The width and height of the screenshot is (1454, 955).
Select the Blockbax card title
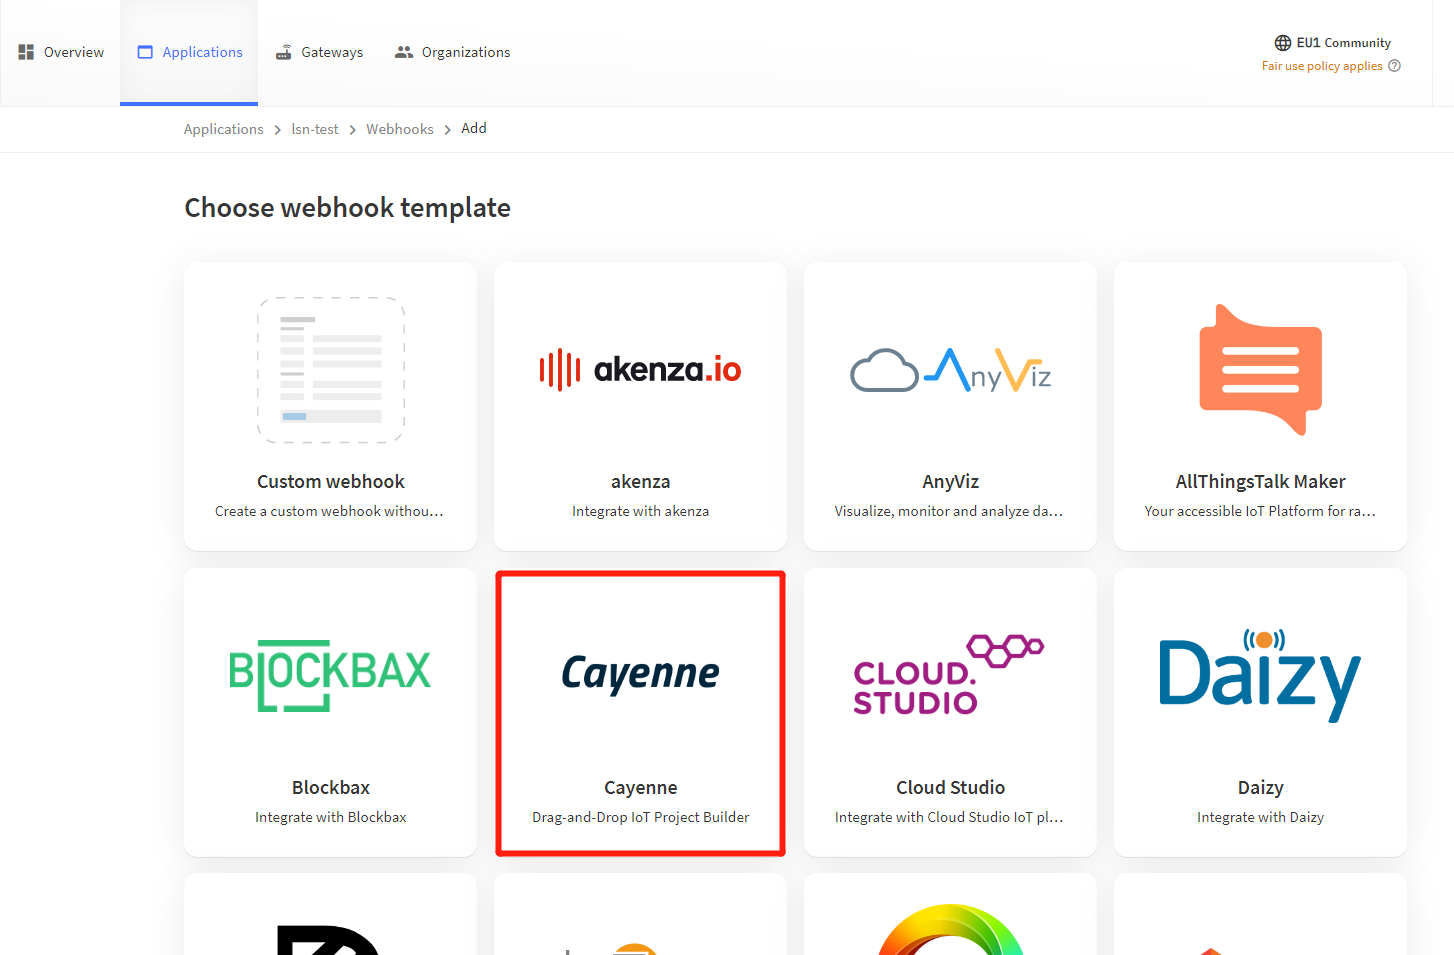click(x=331, y=788)
